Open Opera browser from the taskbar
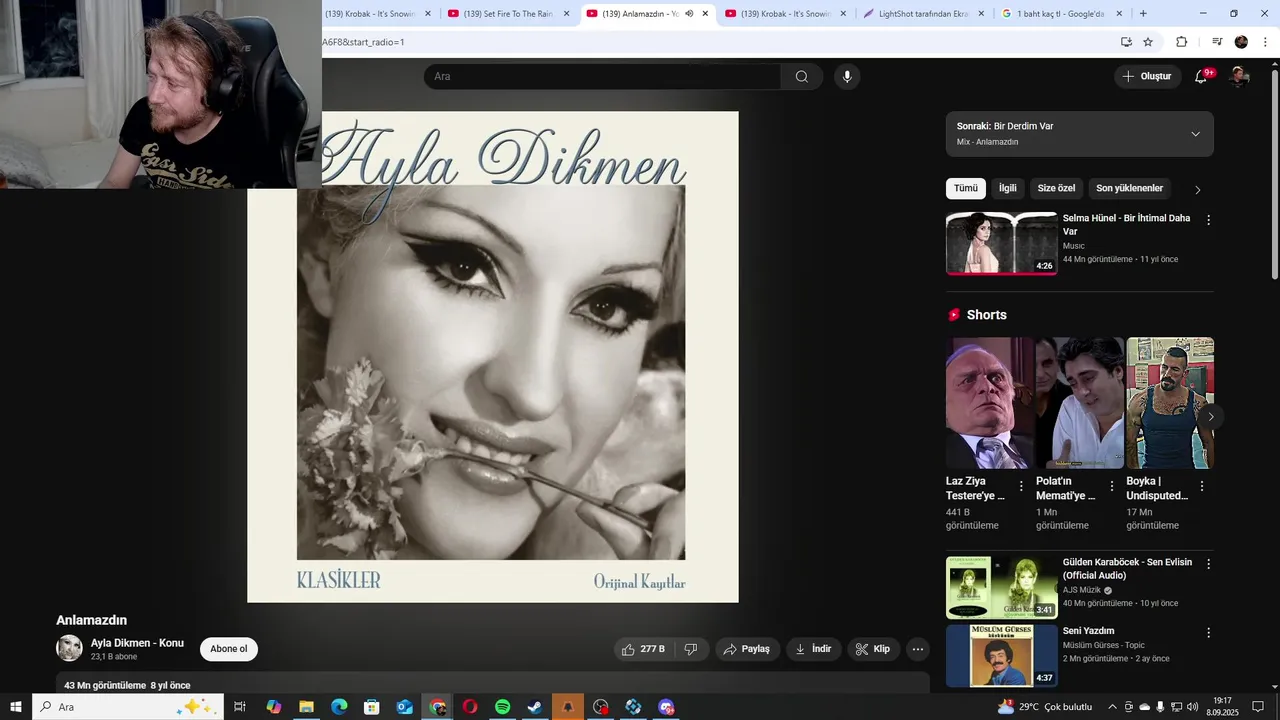 tap(470, 707)
